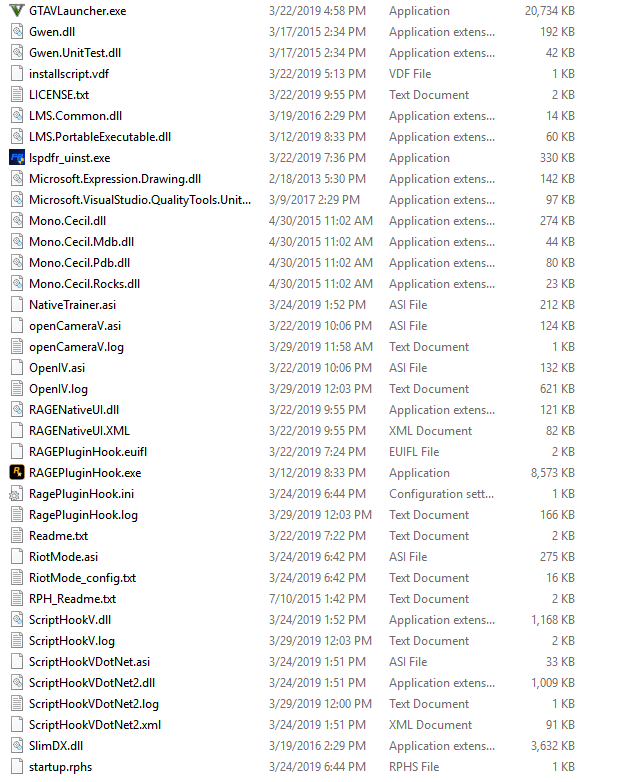Click the GTAVLauncher.exe V icon
The width and height of the screenshot is (630, 782).
(x=17, y=10)
